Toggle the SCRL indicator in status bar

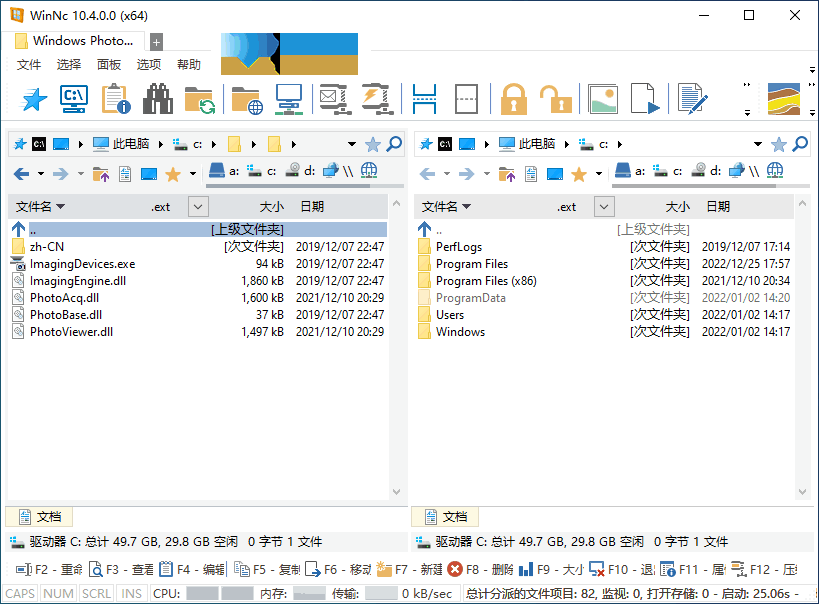(x=97, y=594)
